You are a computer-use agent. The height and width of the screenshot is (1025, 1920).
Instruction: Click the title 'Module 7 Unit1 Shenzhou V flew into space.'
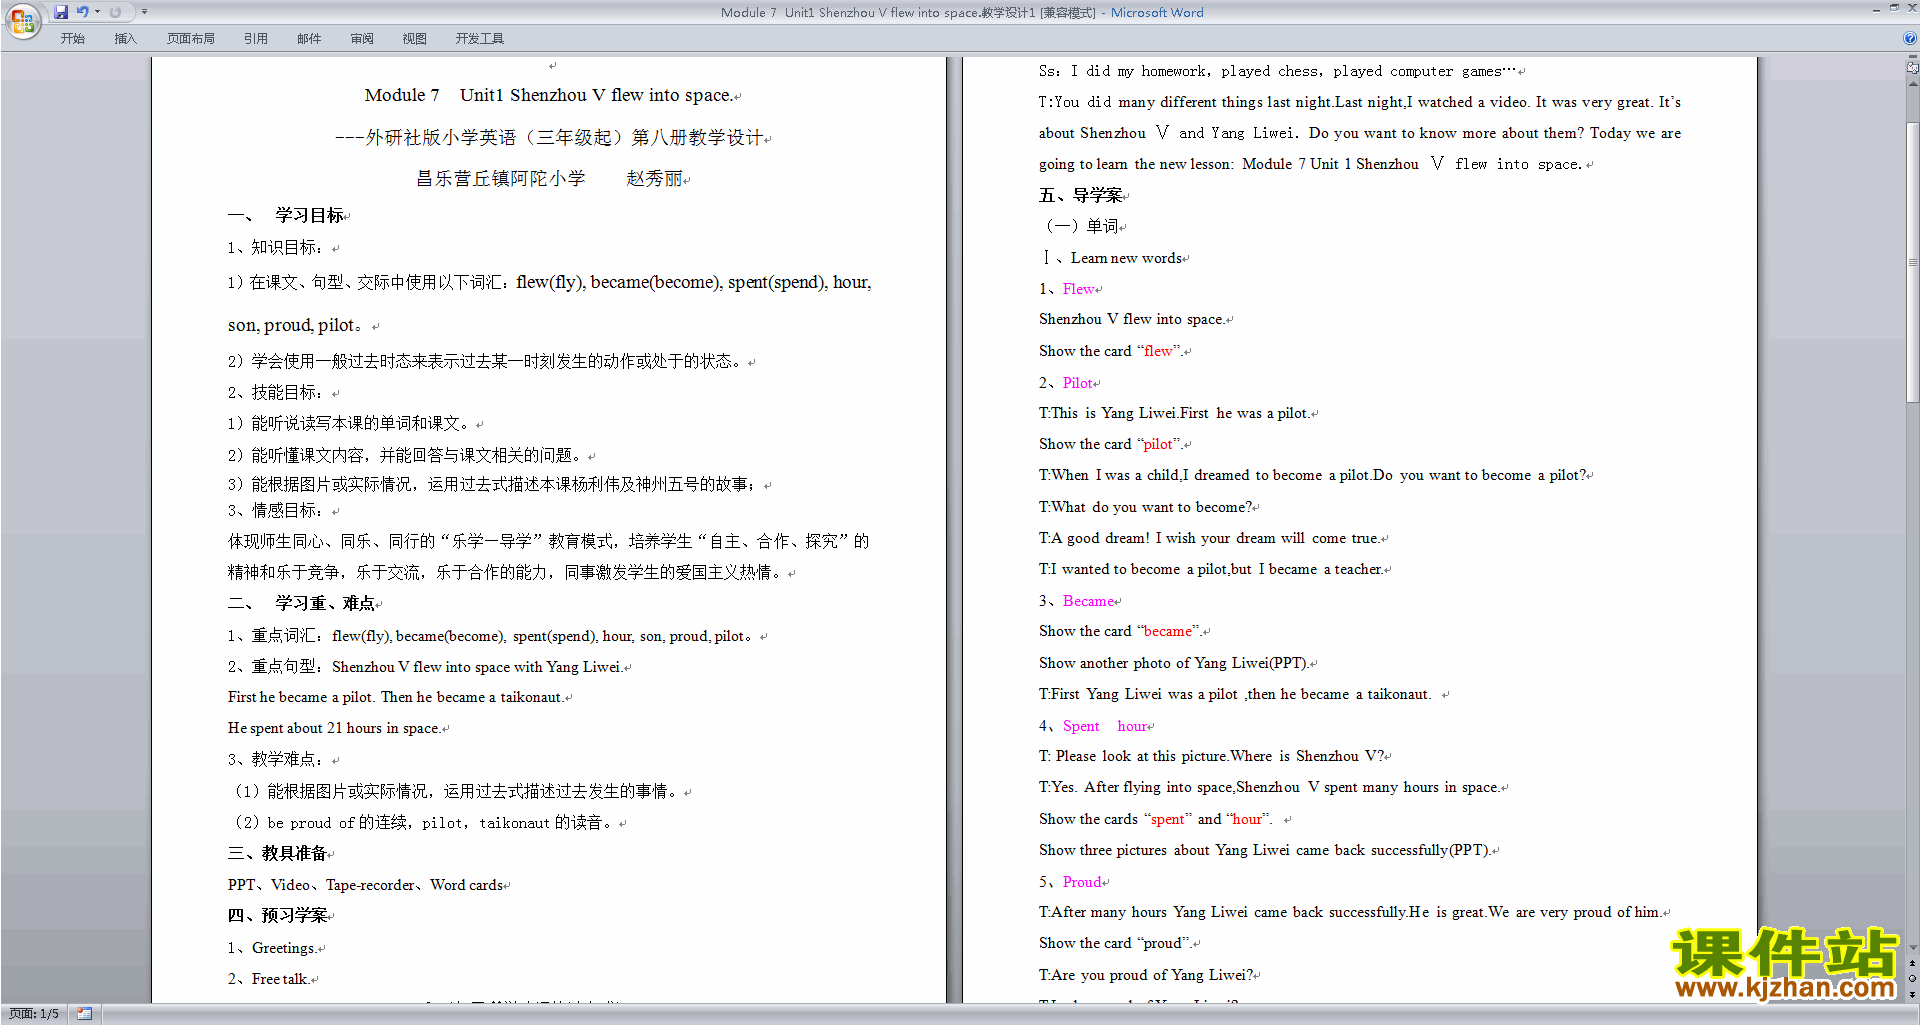pyautogui.click(x=548, y=95)
